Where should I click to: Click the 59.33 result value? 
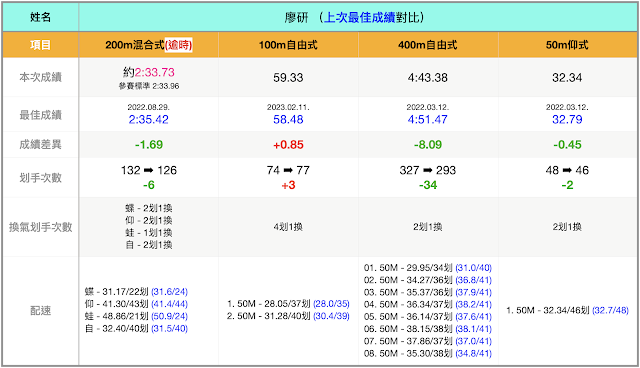point(288,78)
